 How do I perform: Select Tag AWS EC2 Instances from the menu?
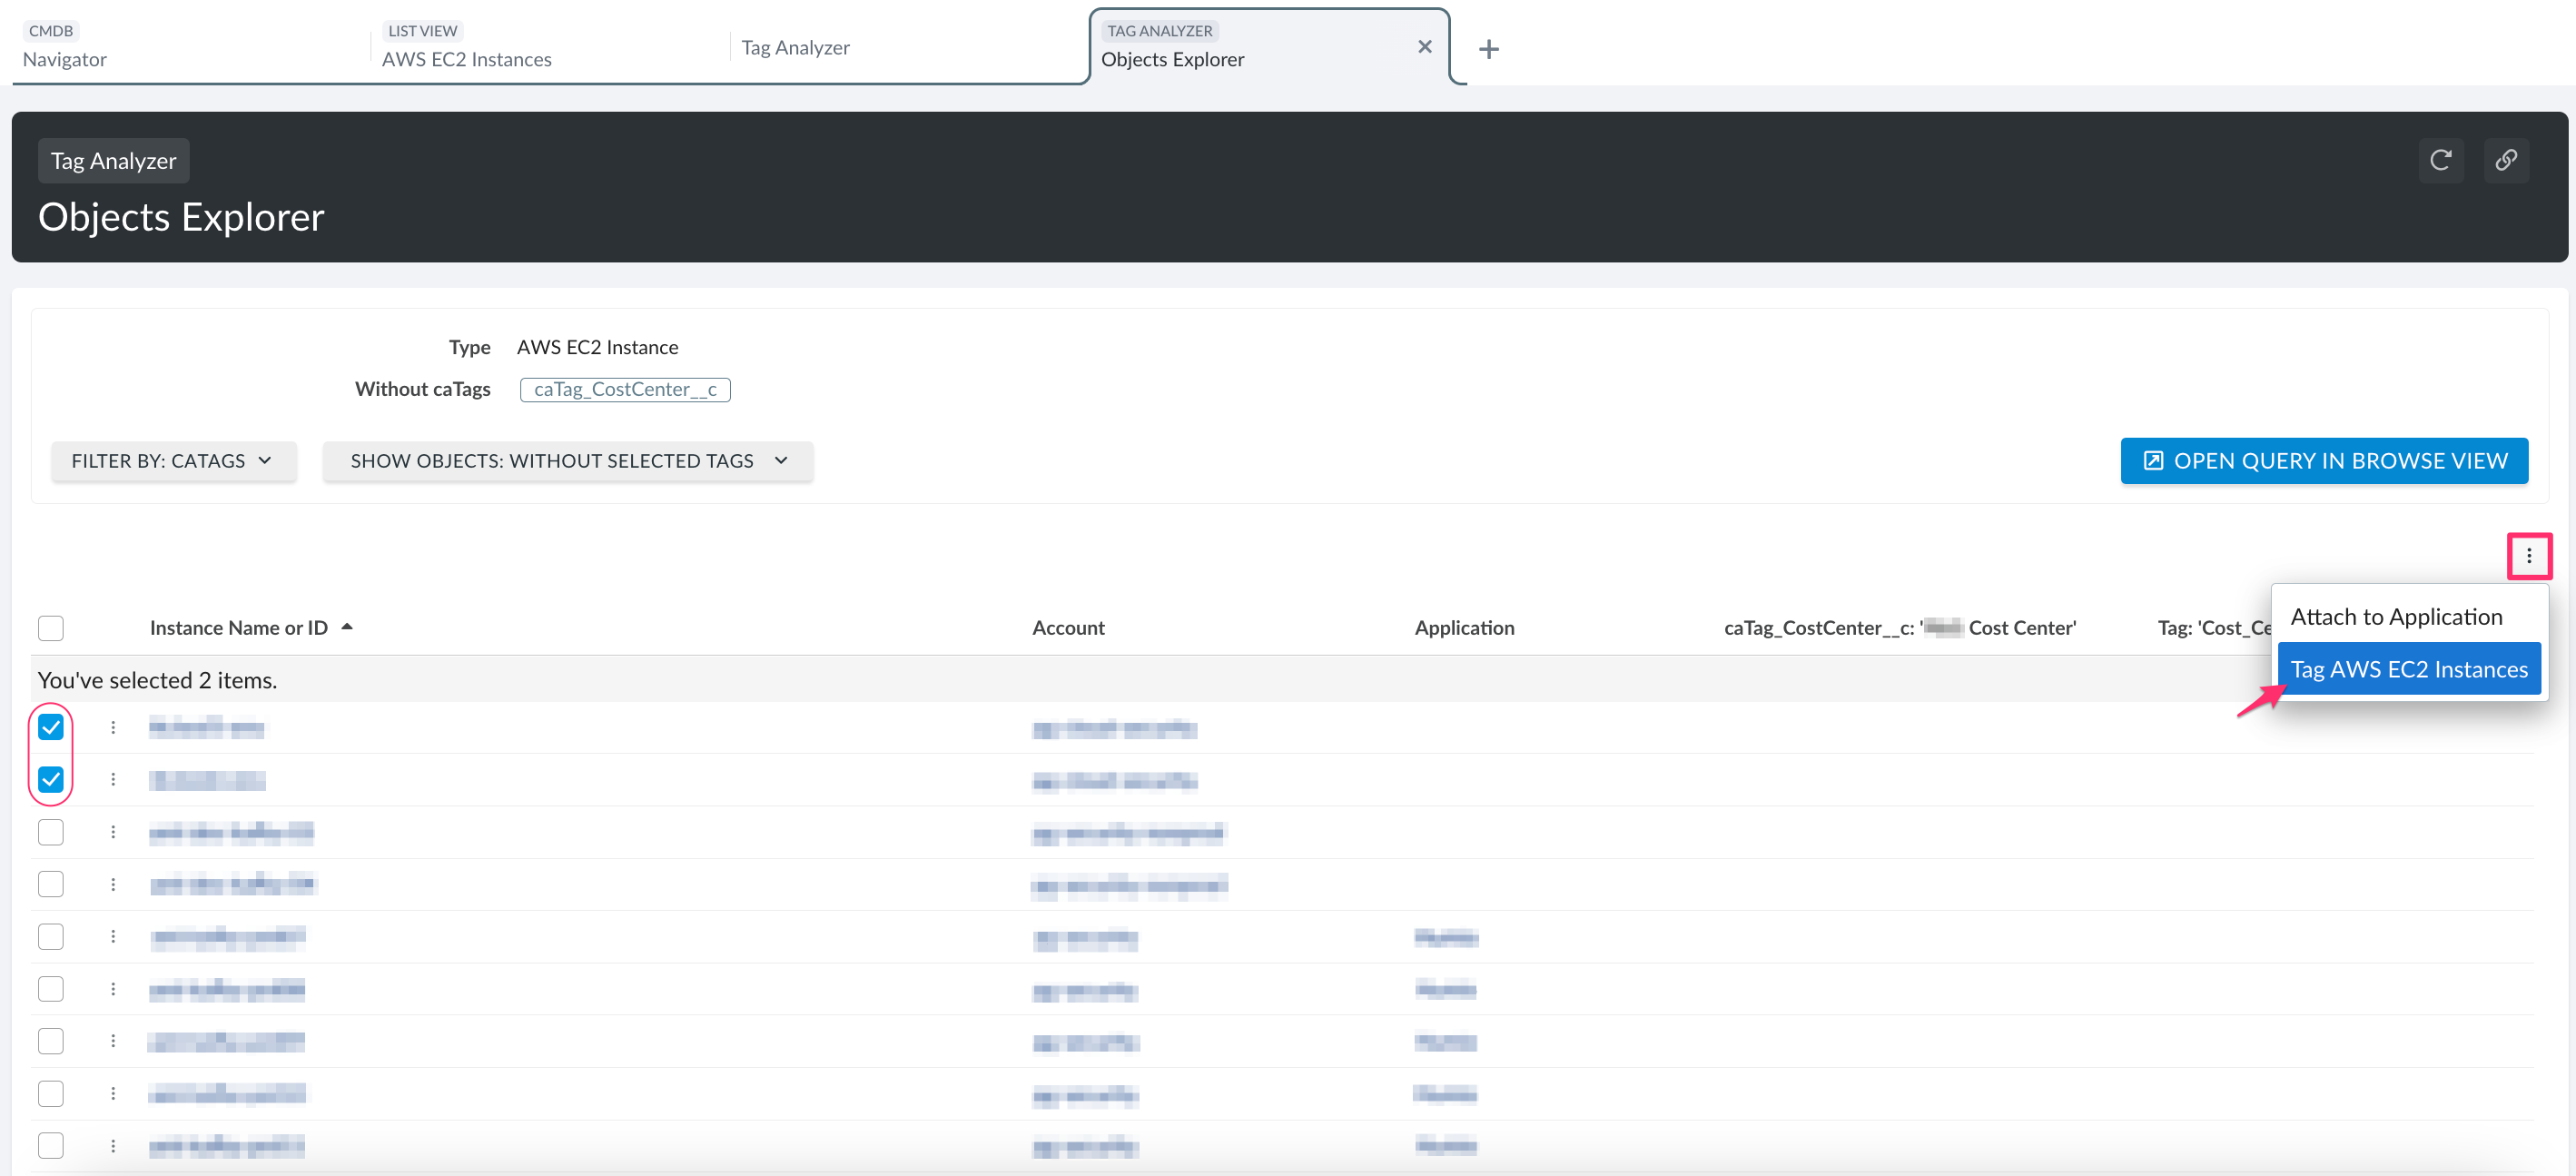tap(2410, 668)
